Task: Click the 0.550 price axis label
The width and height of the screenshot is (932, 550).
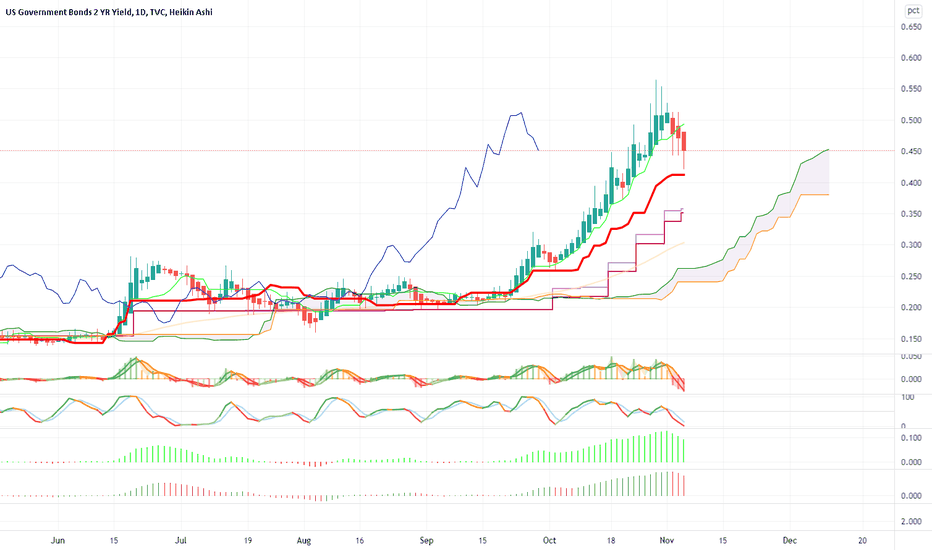Action: coord(911,89)
